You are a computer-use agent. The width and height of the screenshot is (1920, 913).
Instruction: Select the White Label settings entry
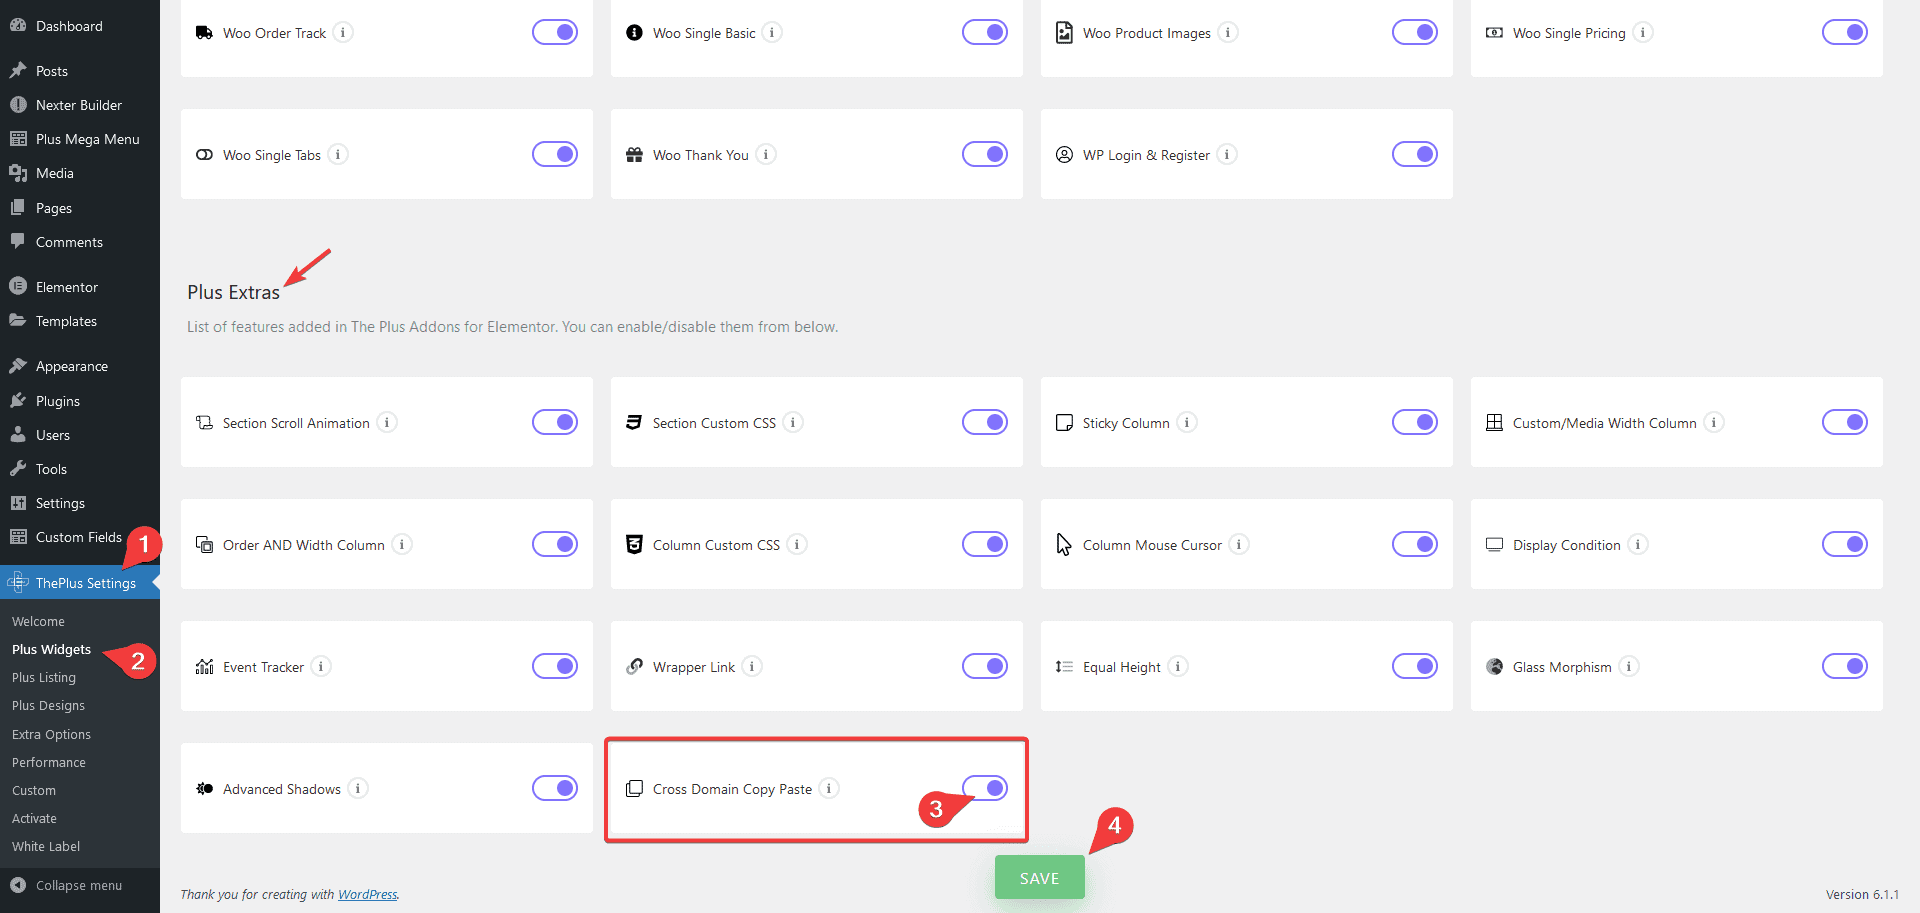pos(45,846)
